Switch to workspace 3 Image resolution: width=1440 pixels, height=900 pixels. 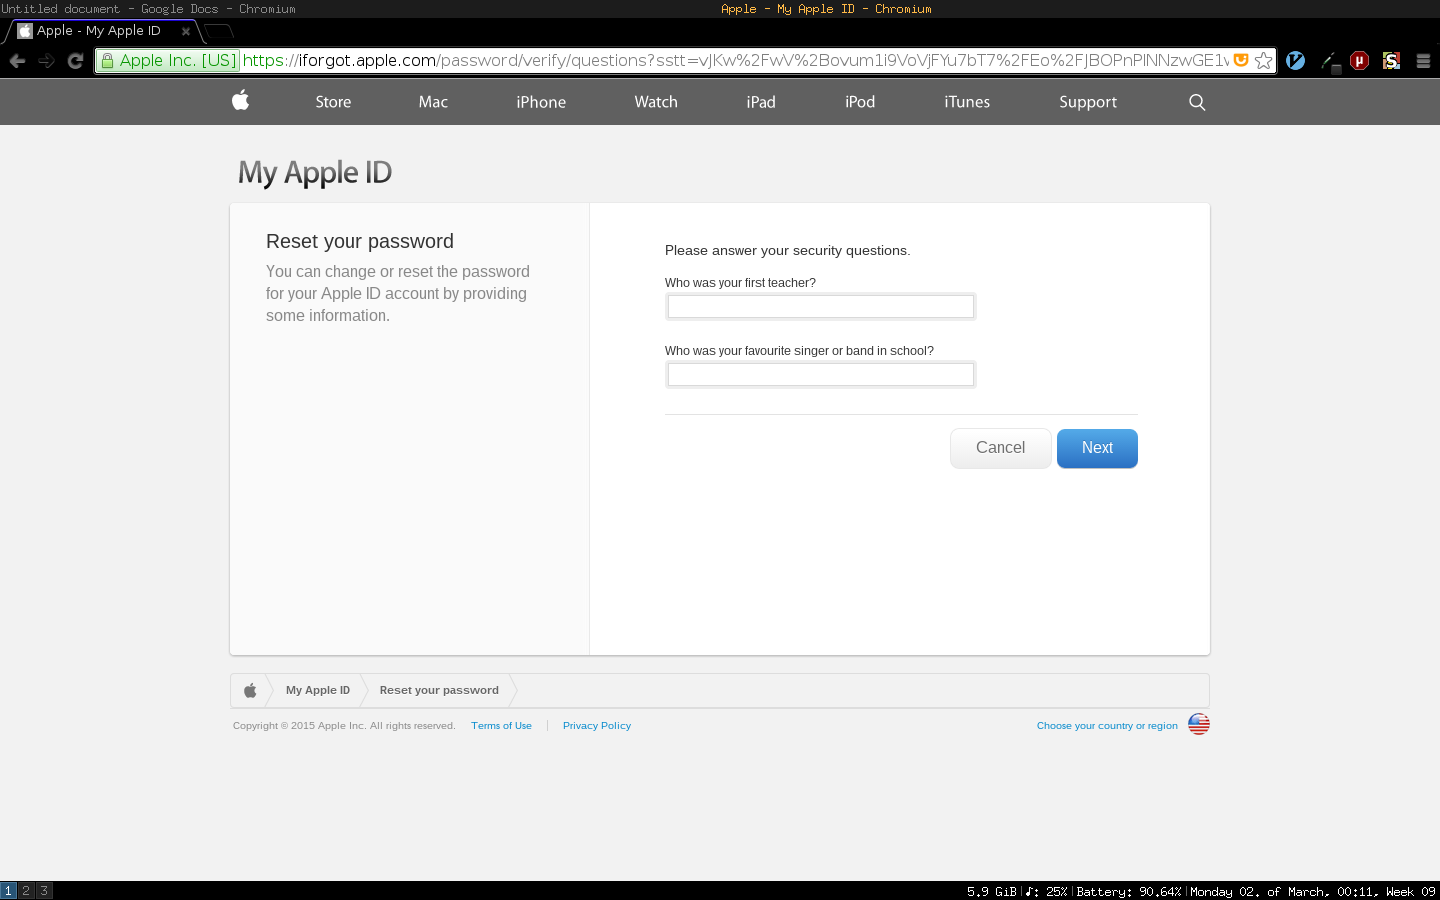click(x=44, y=891)
